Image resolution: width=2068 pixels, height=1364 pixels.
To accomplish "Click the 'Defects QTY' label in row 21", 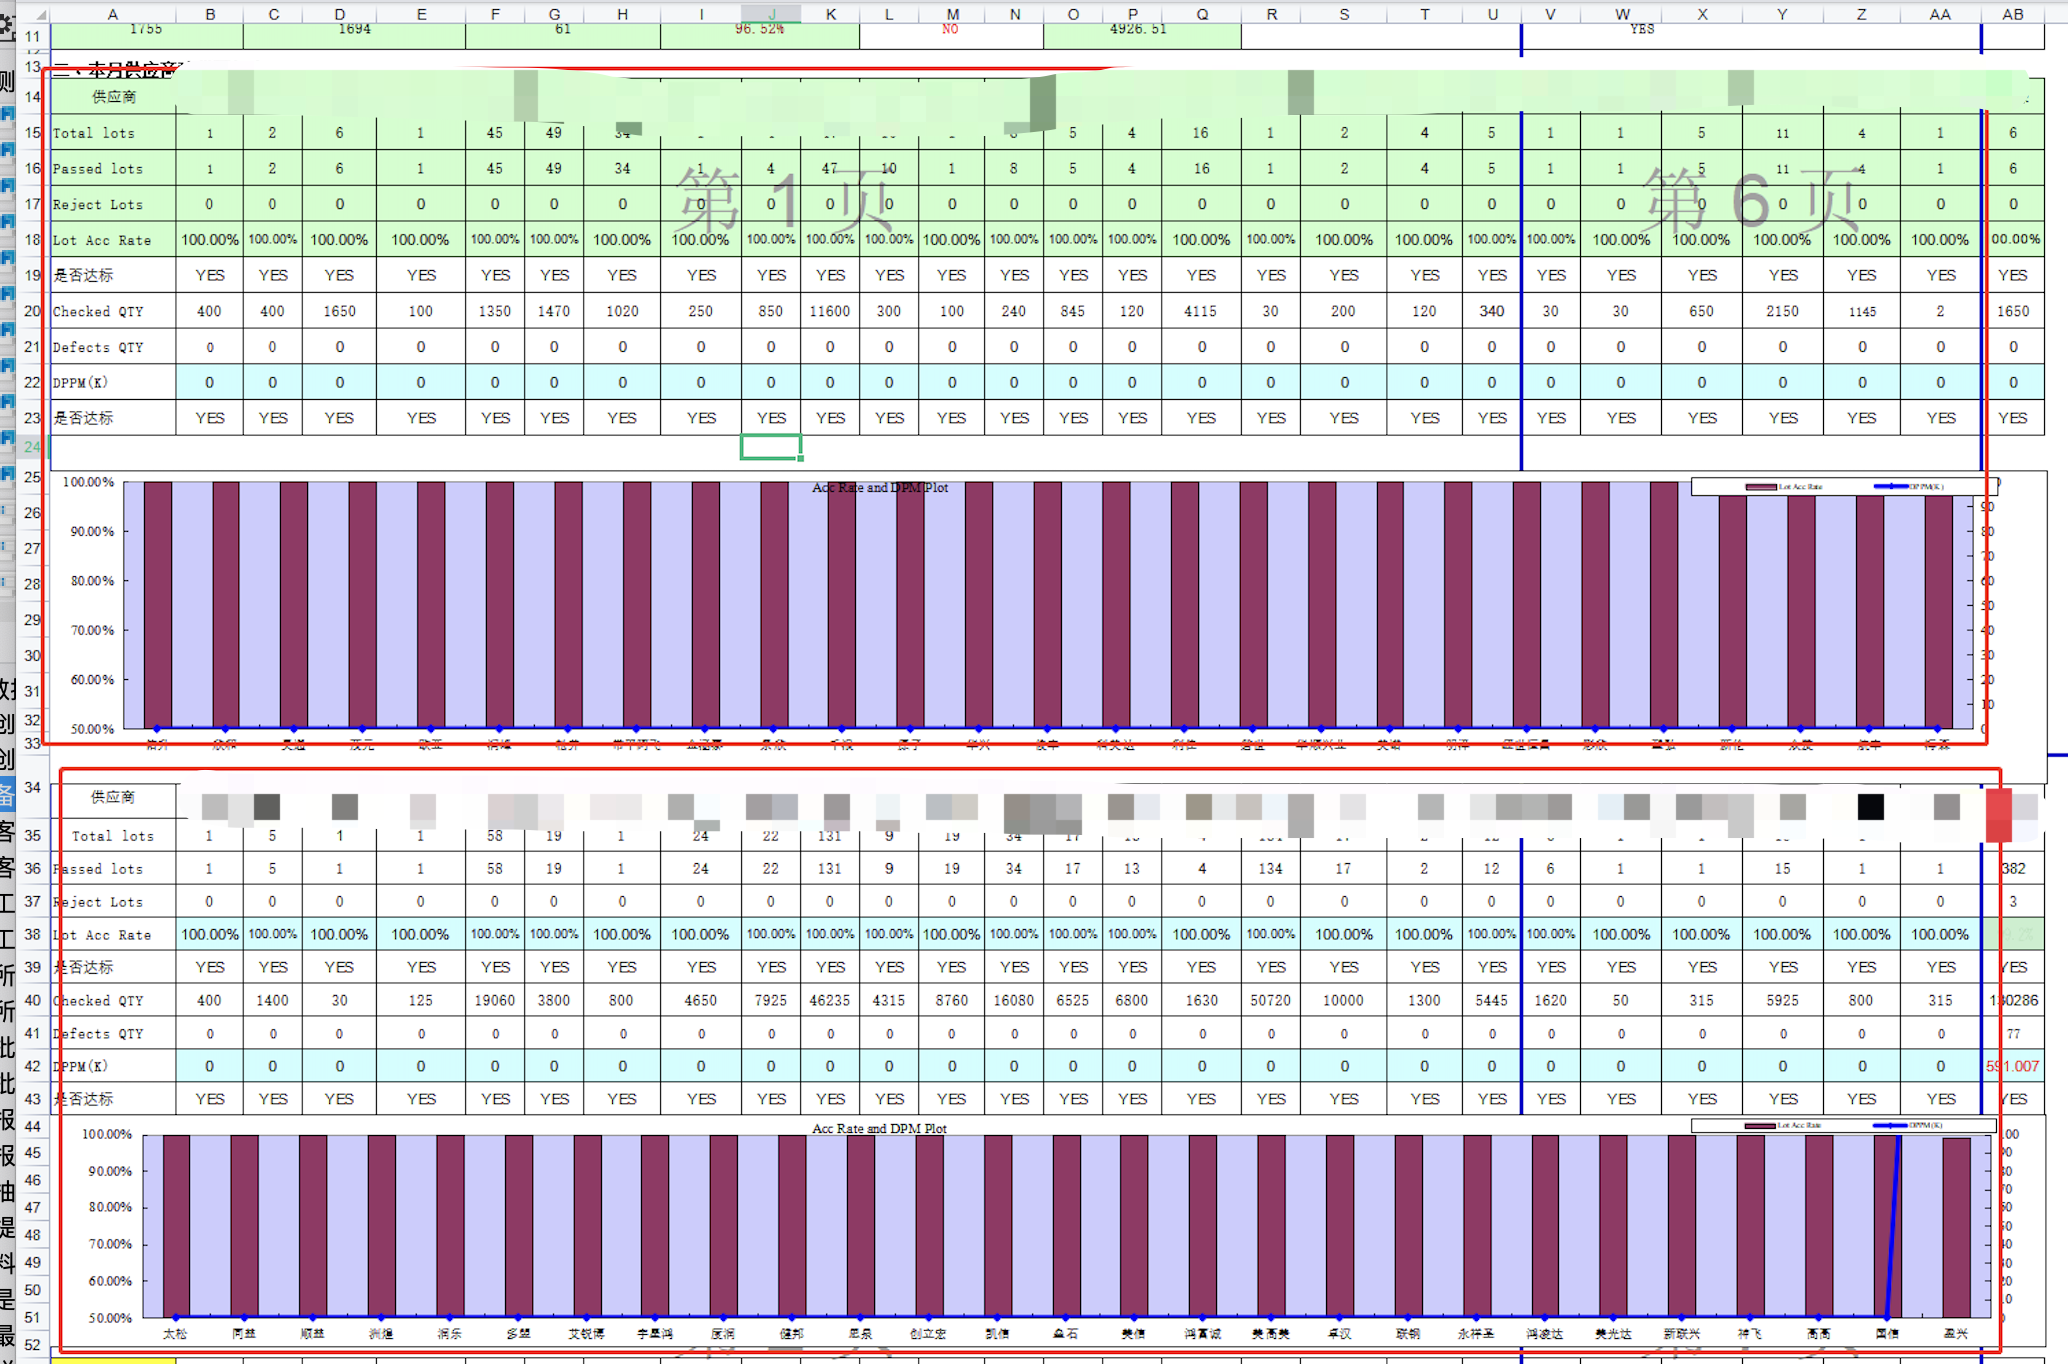I will [x=97, y=347].
